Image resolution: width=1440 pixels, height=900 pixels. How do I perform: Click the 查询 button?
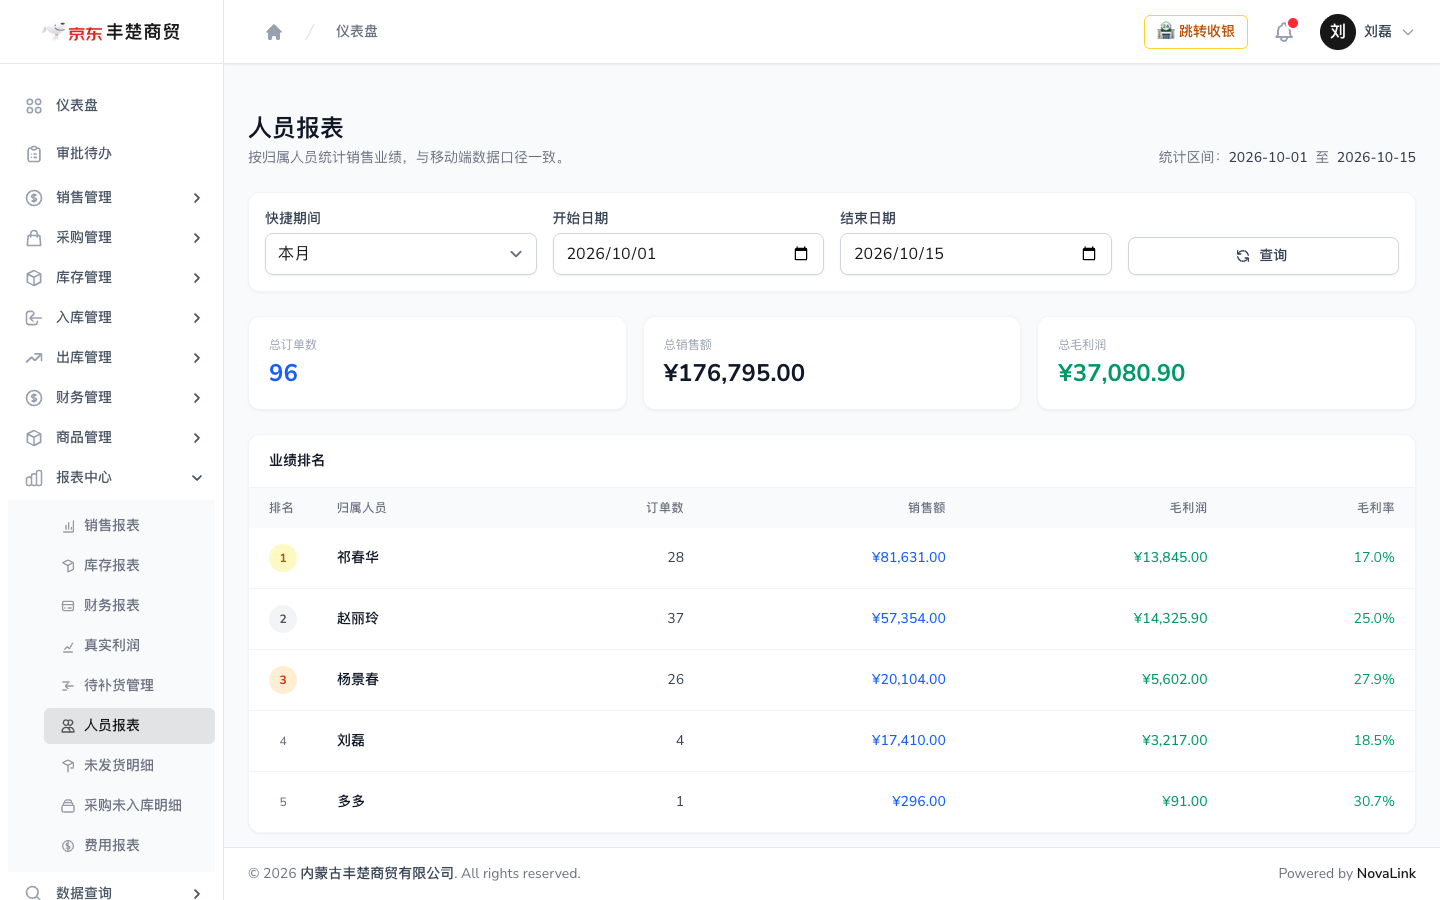click(1263, 256)
